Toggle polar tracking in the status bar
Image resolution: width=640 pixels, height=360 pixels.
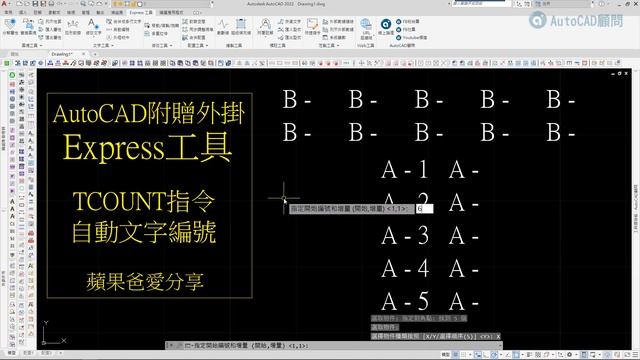494,355
